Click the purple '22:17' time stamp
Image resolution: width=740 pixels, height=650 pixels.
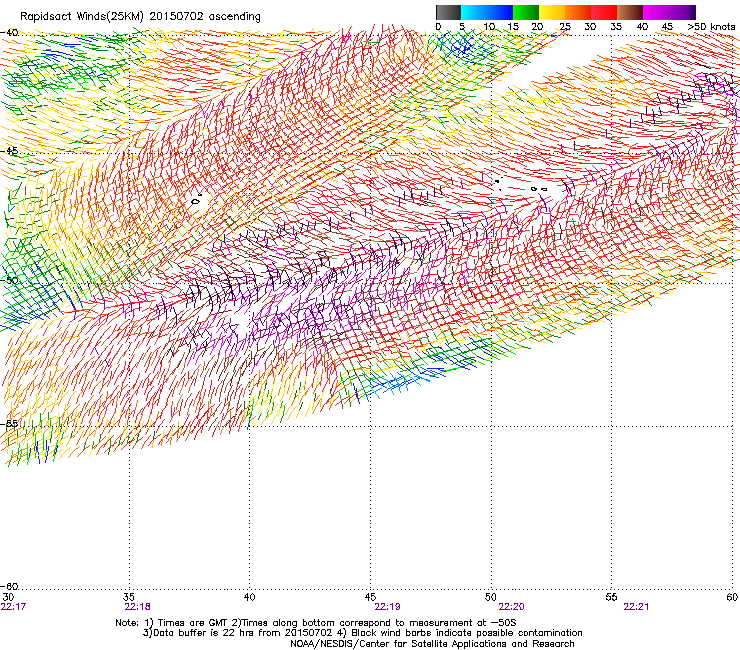(x=13, y=607)
